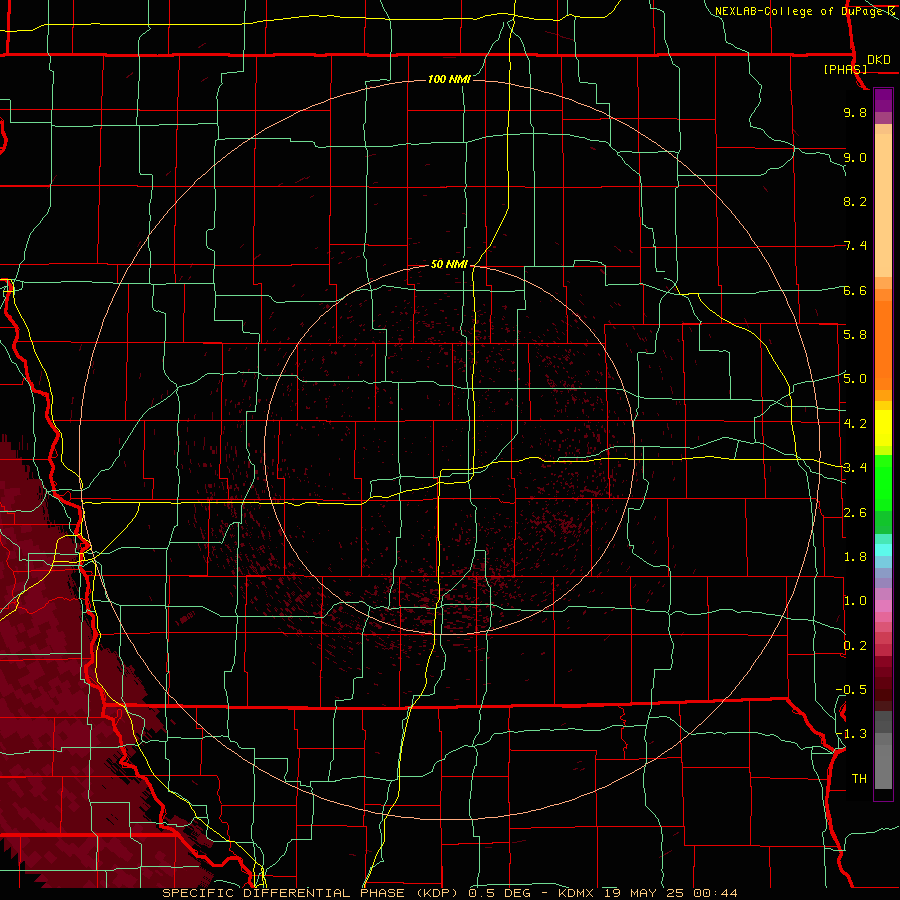The width and height of the screenshot is (900, 900).
Task: Click the pink segment of the color bar
Action: [x=883, y=606]
